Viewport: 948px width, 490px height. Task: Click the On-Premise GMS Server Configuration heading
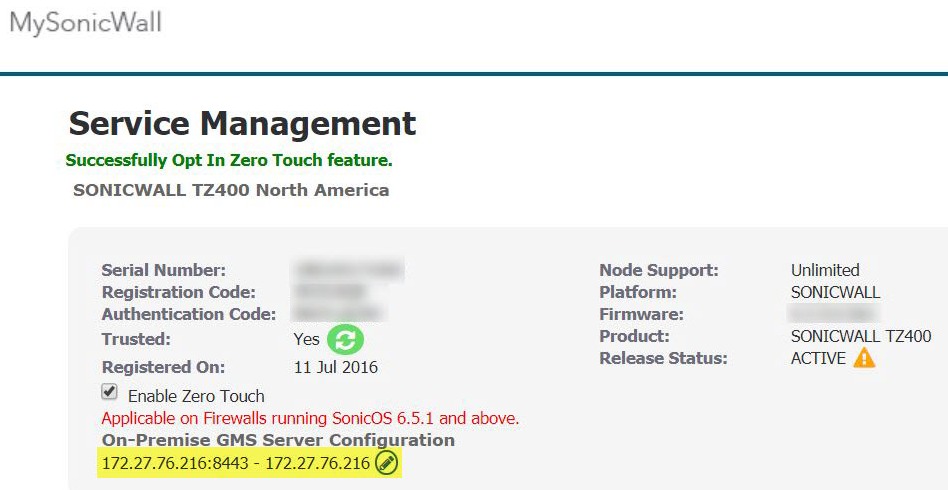pyautogui.click(x=278, y=440)
